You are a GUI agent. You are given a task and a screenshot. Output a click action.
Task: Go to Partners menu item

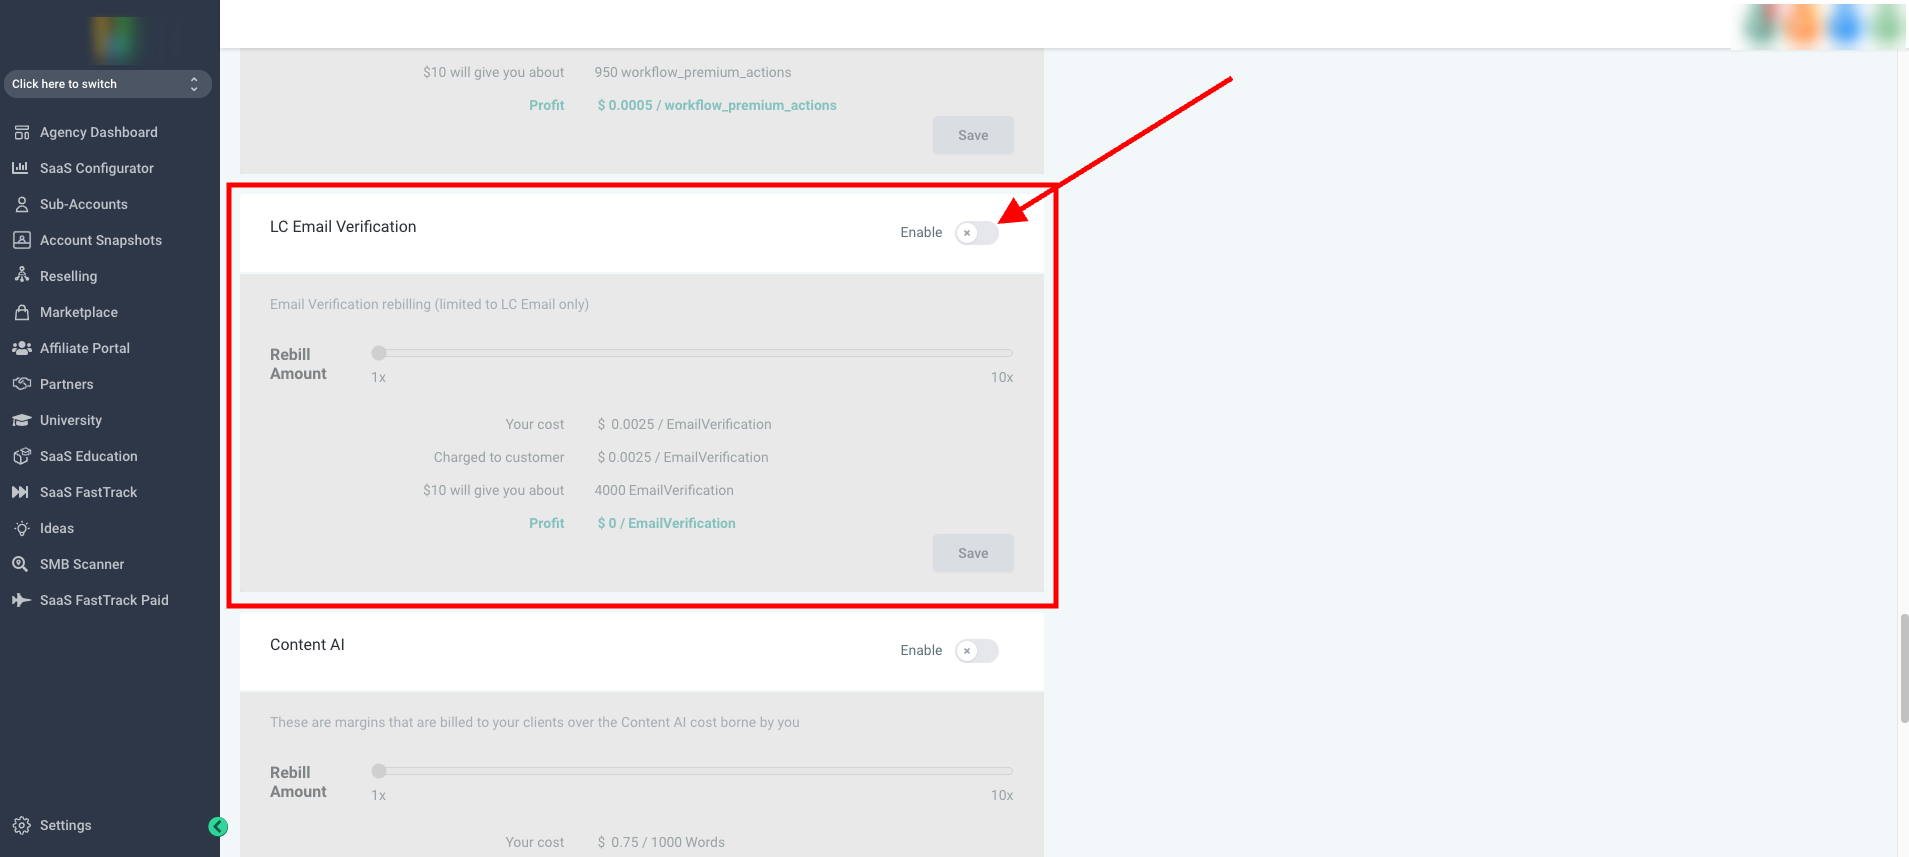[67, 384]
